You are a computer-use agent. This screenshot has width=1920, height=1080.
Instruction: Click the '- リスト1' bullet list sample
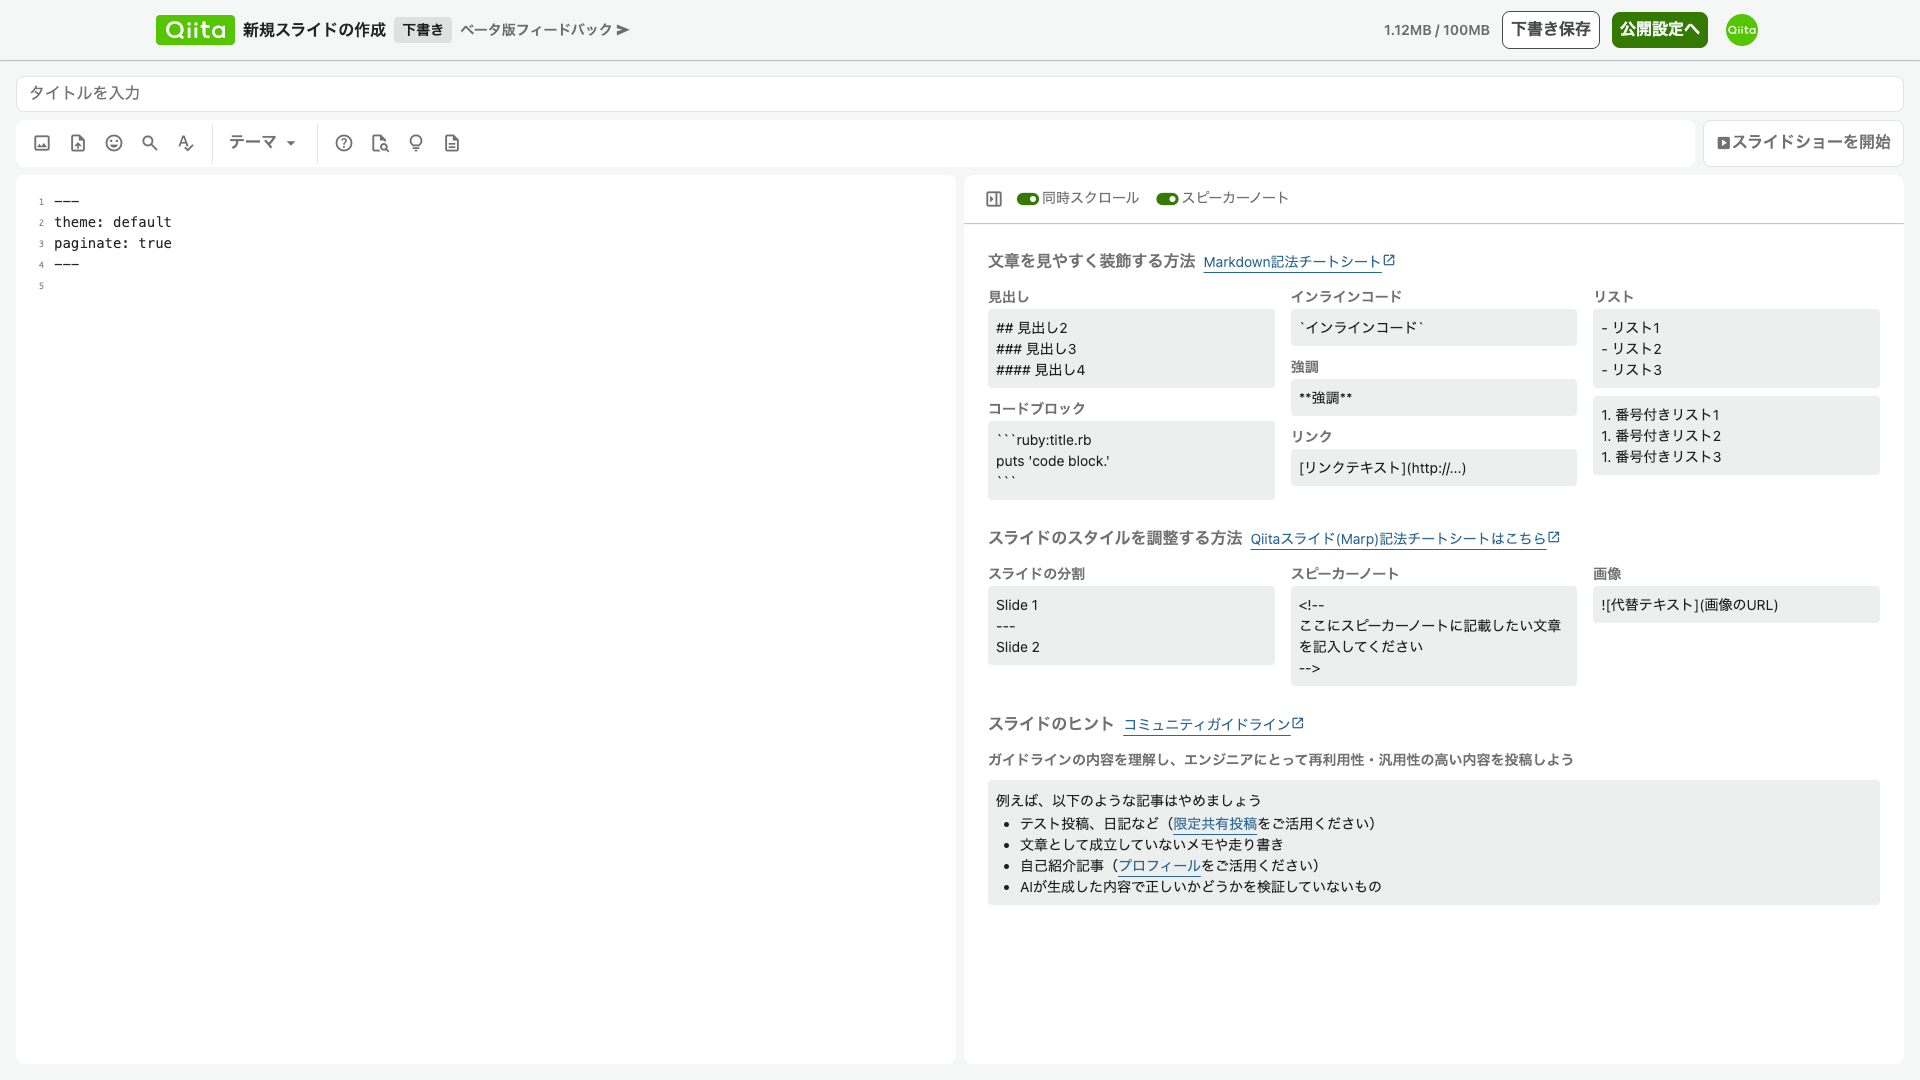pos(1736,349)
